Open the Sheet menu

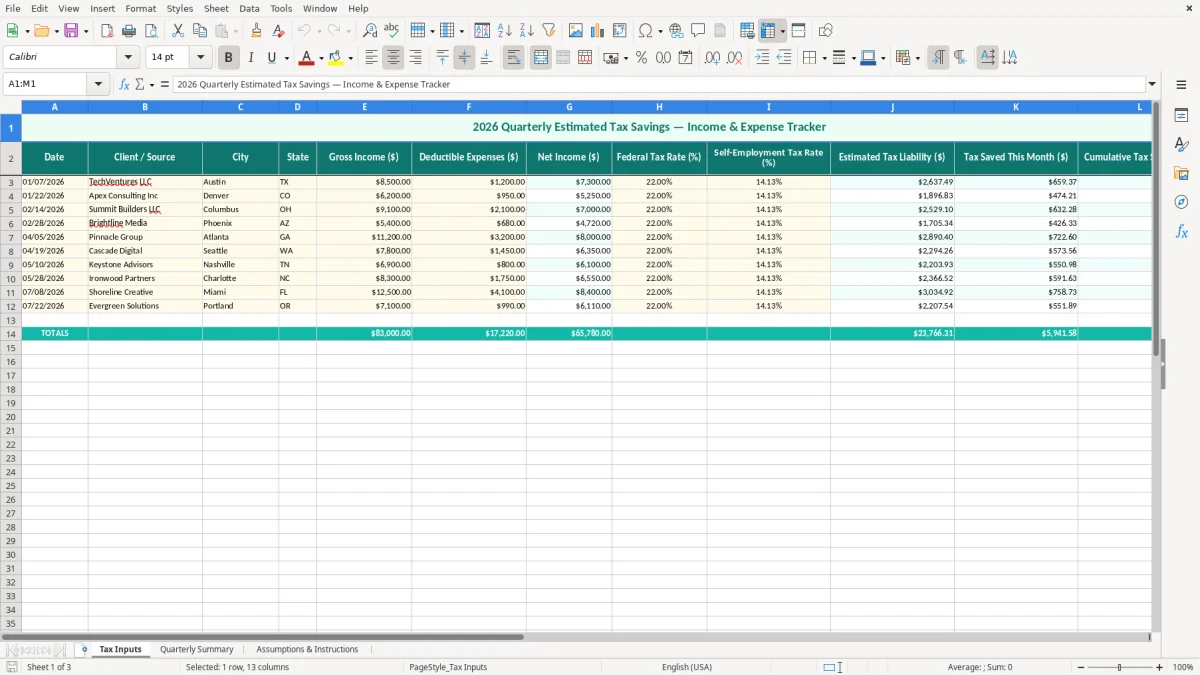click(x=216, y=8)
